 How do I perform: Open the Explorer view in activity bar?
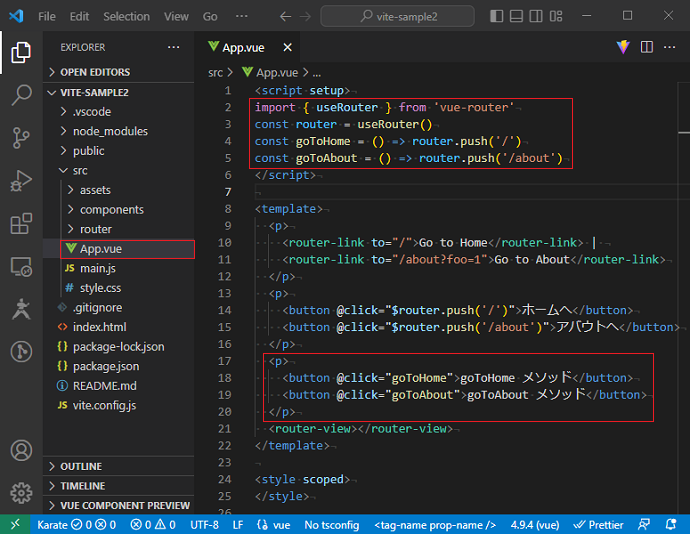coord(21,52)
